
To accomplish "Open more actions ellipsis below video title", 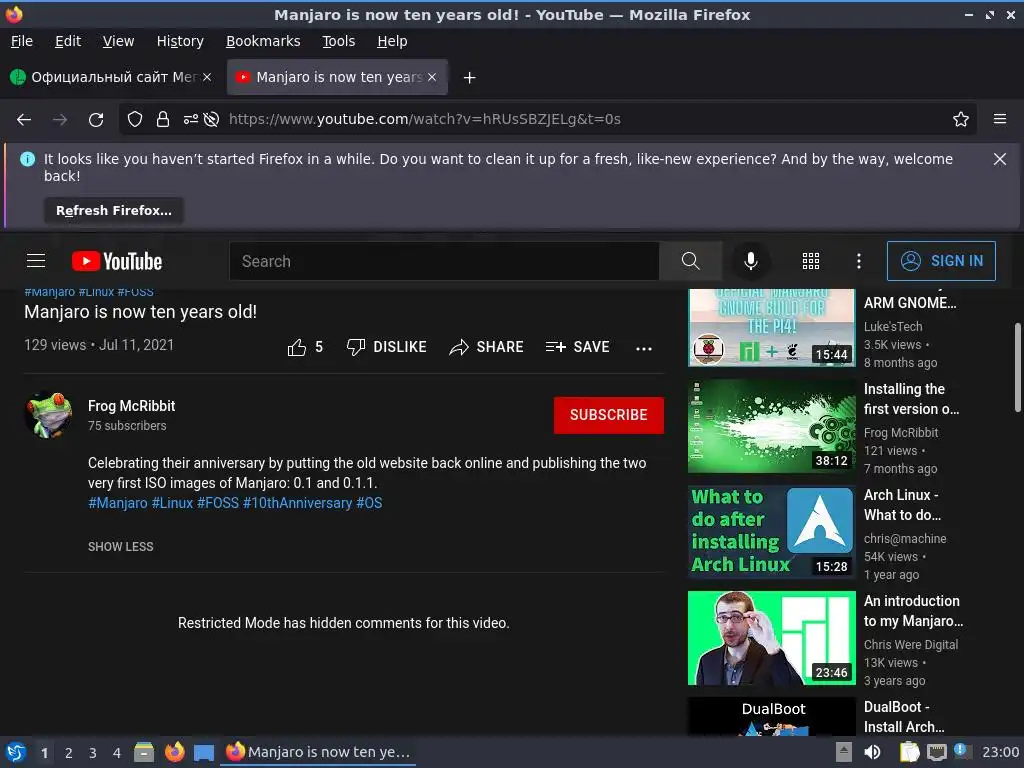I will (x=644, y=348).
